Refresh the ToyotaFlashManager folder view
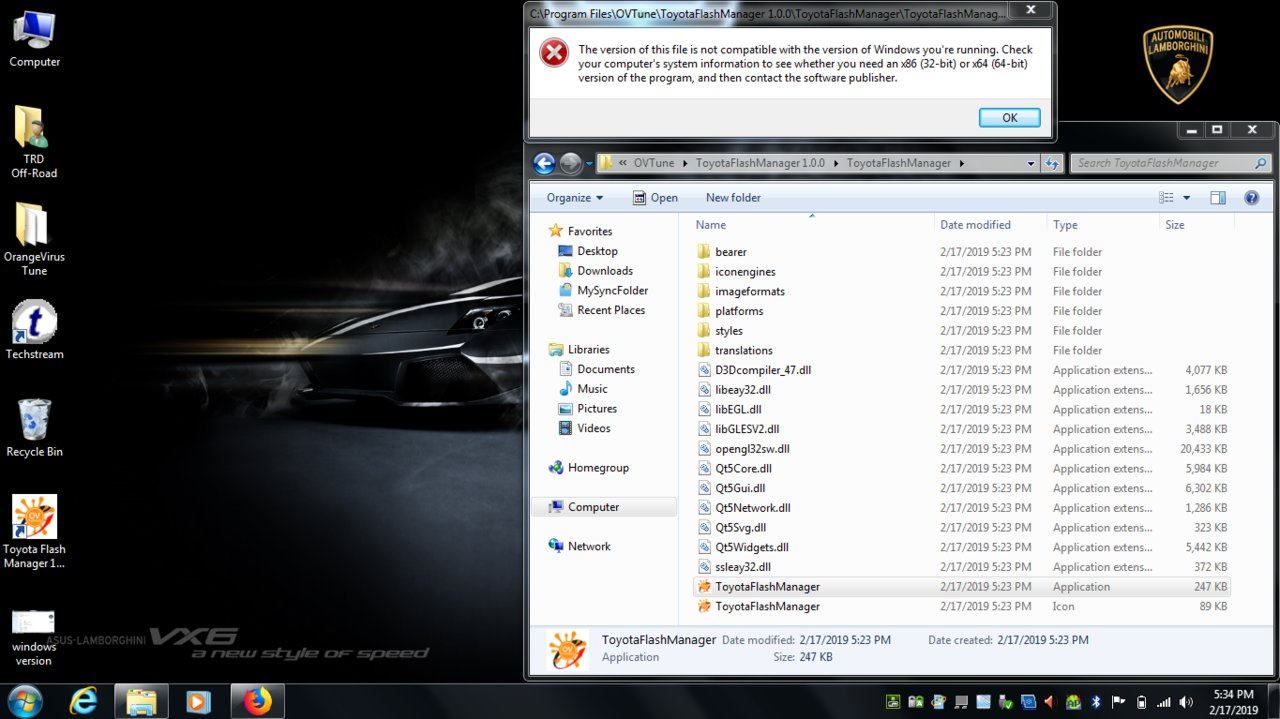This screenshot has height=719, width=1280. coord(1052,163)
